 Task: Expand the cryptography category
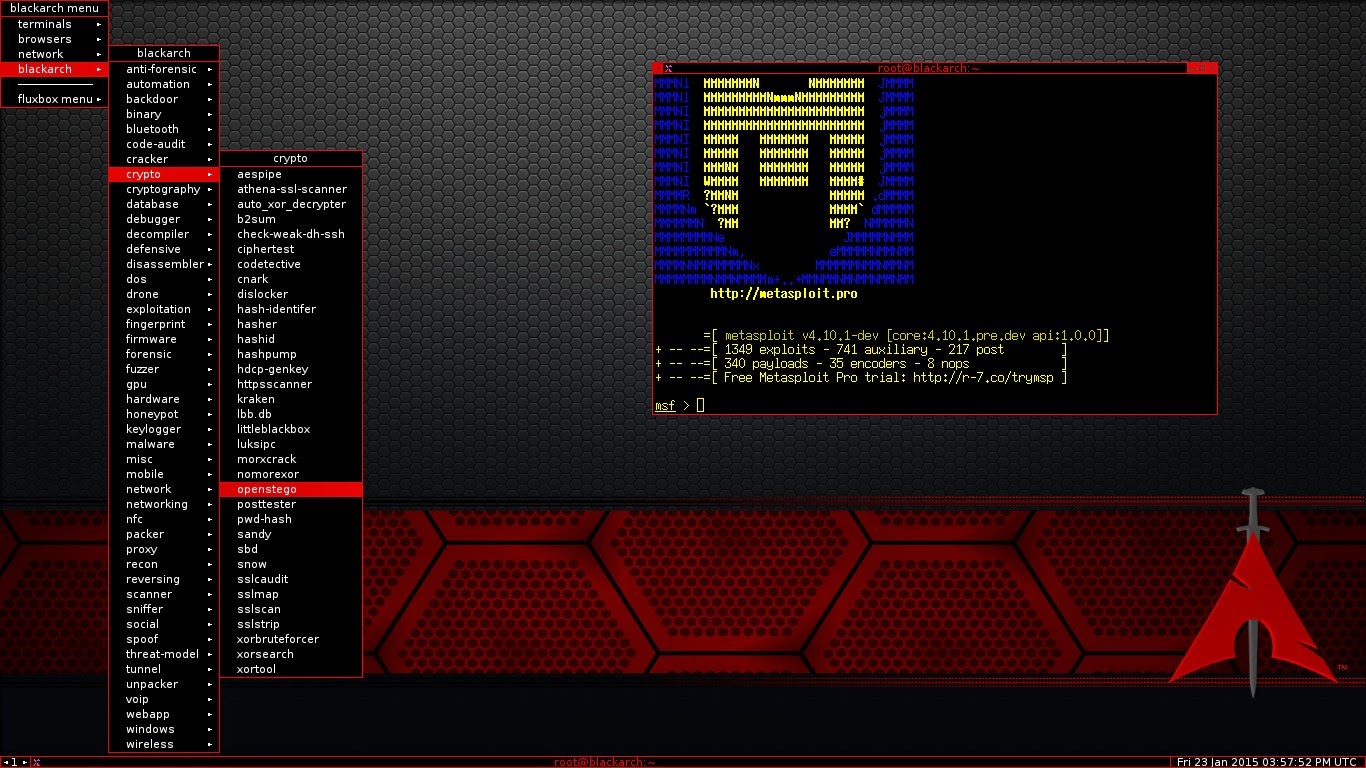pos(164,189)
